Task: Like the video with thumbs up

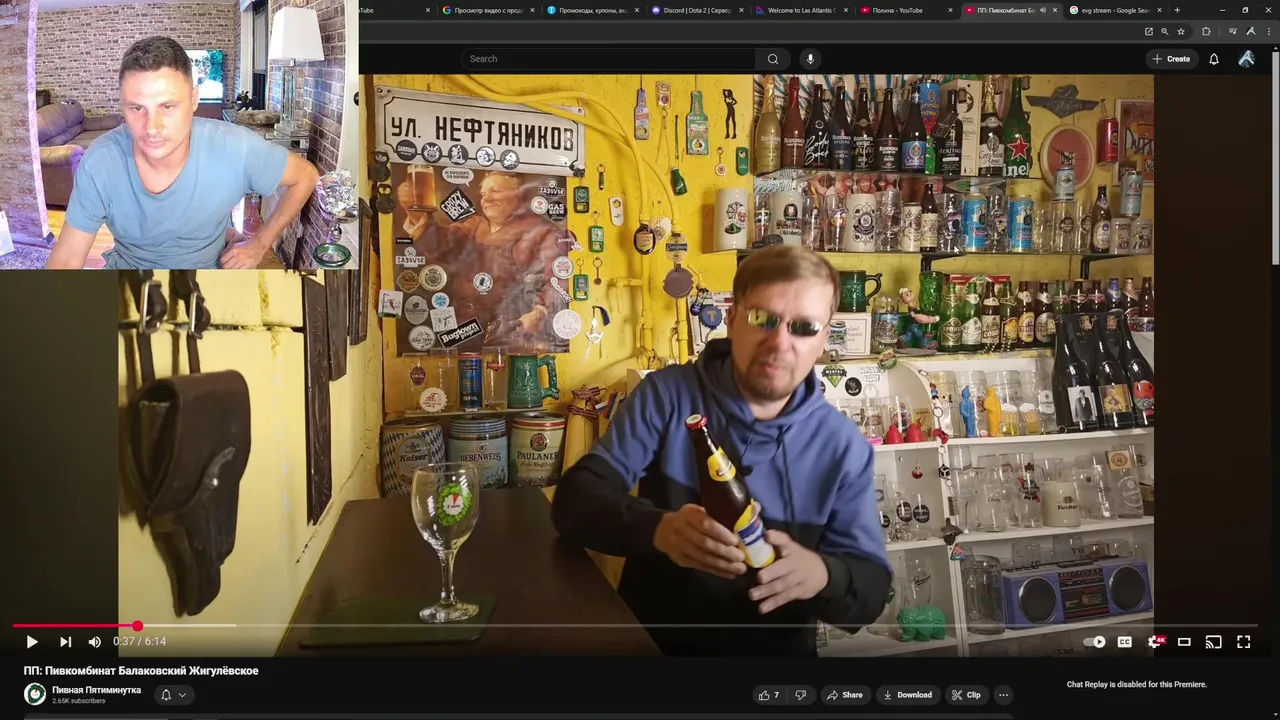Action: coord(768,695)
